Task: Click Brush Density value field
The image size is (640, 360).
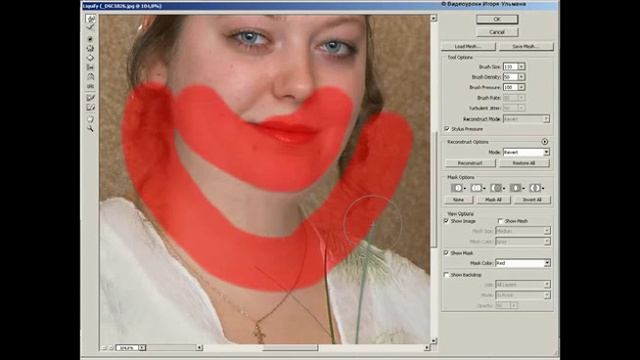Action: coord(510,77)
